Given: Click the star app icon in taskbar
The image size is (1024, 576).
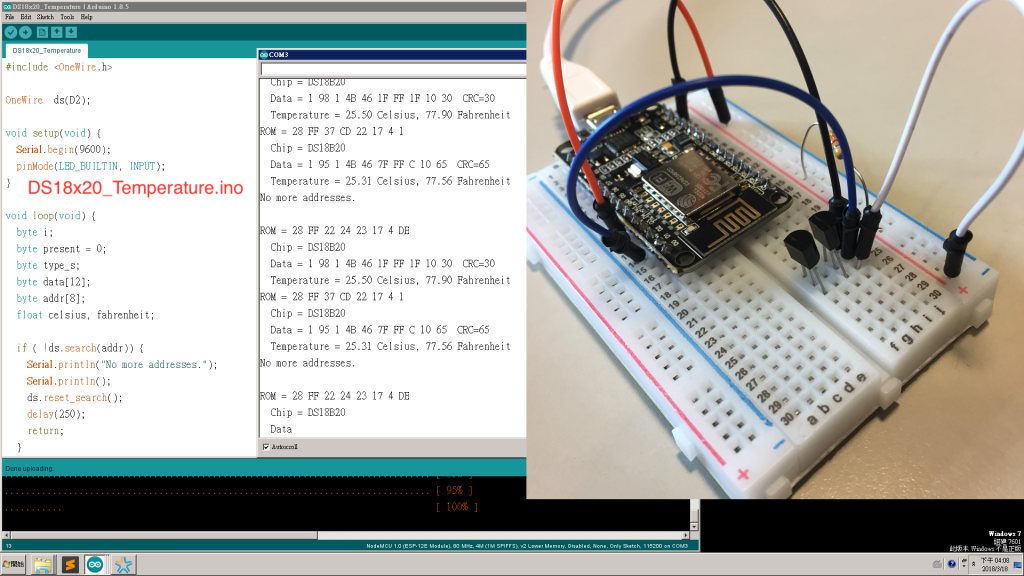Looking at the screenshot, I should (123, 564).
